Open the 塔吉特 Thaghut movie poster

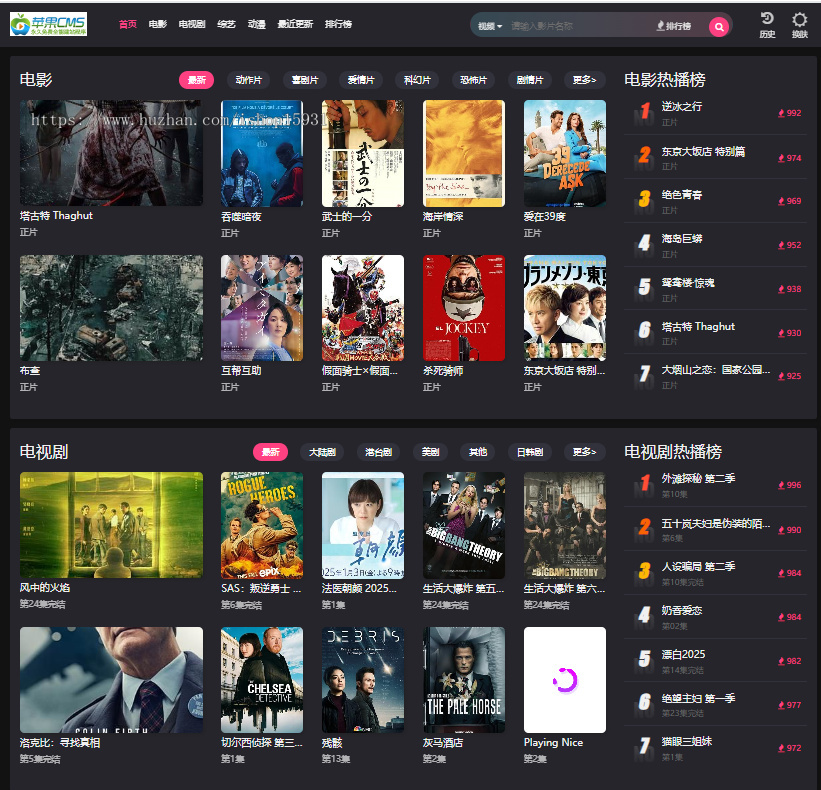(111, 153)
